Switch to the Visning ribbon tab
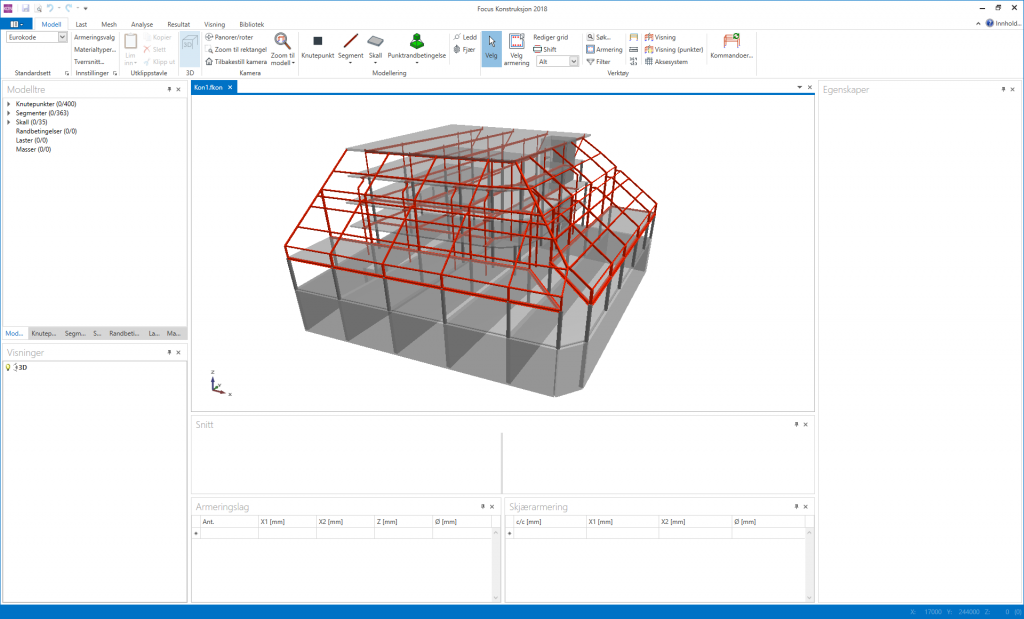 pyautogui.click(x=214, y=24)
